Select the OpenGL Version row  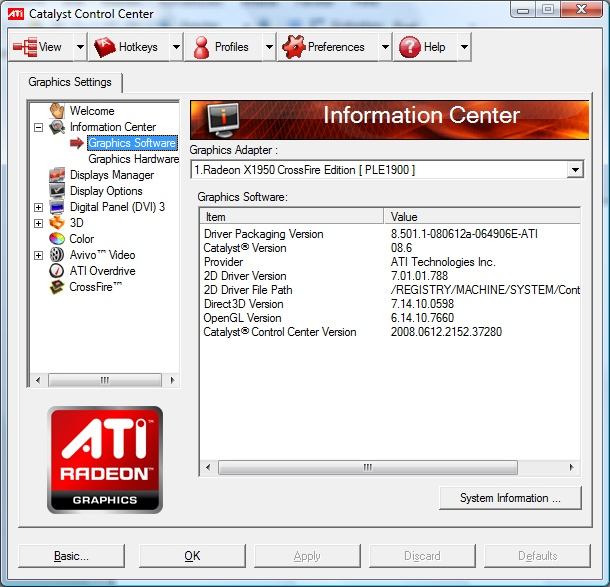(x=390, y=318)
